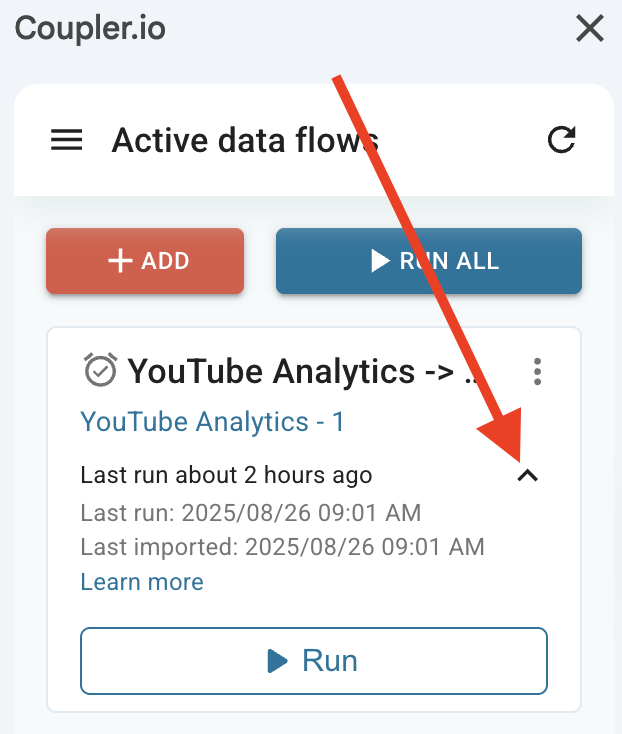The width and height of the screenshot is (622, 734).
Task: Click the alarm clock schedule icon
Action: pyautogui.click(x=100, y=371)
